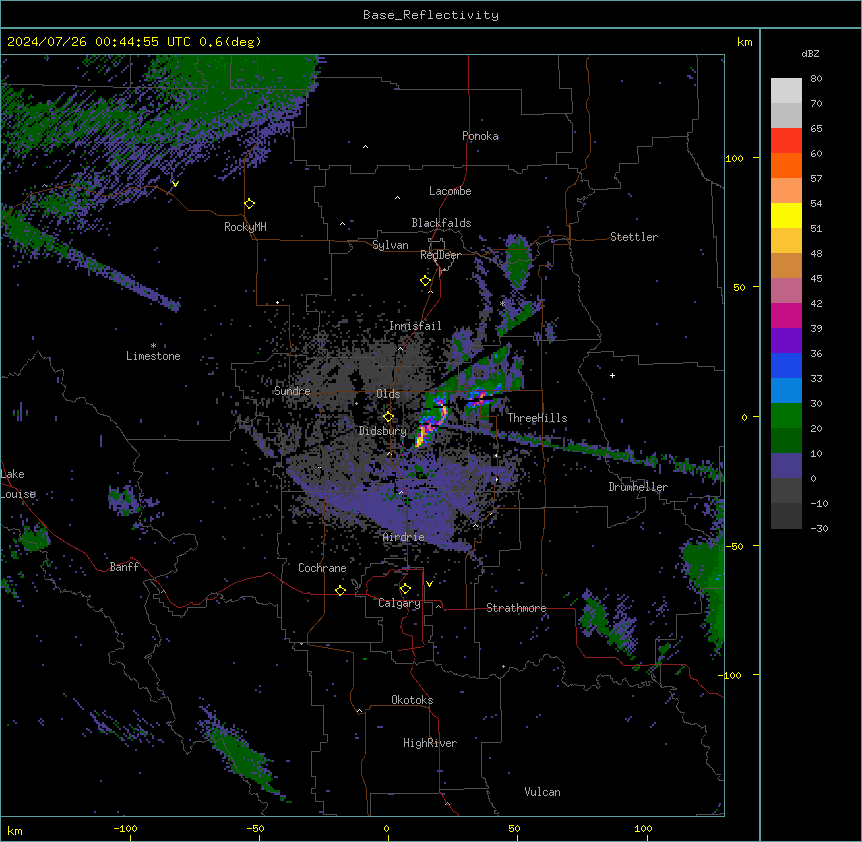Click the ThreeHills city label
862x842 pixels.
pos(537,418)
